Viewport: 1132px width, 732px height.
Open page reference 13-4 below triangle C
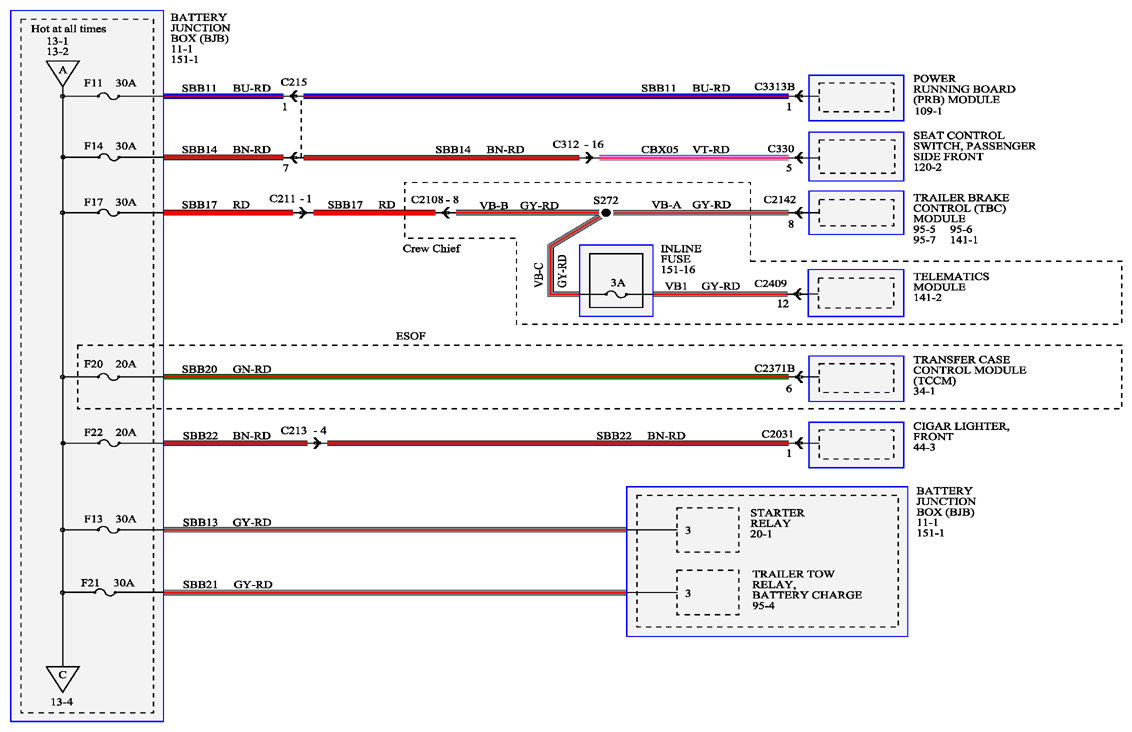pyautogui.click(x=62, y=702)
